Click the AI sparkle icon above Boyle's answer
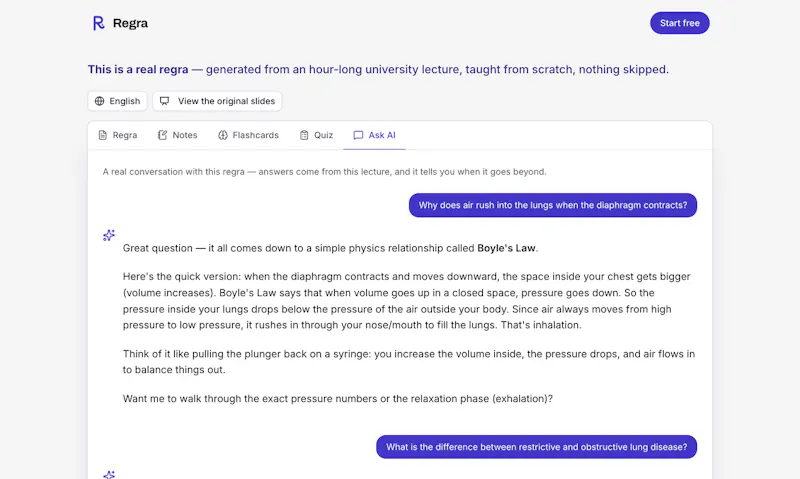The width and height of the screenshot is (800, 479). [109, 235]
